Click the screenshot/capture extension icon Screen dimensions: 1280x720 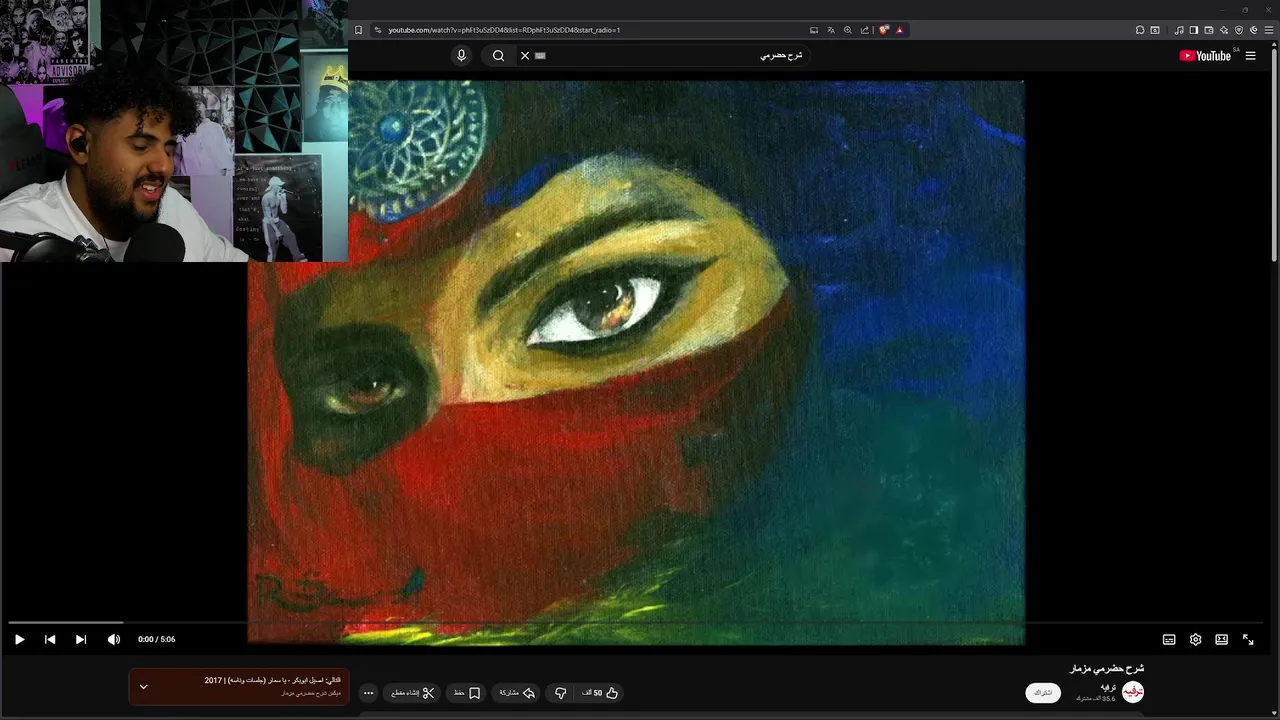(x=1155, y=30)
